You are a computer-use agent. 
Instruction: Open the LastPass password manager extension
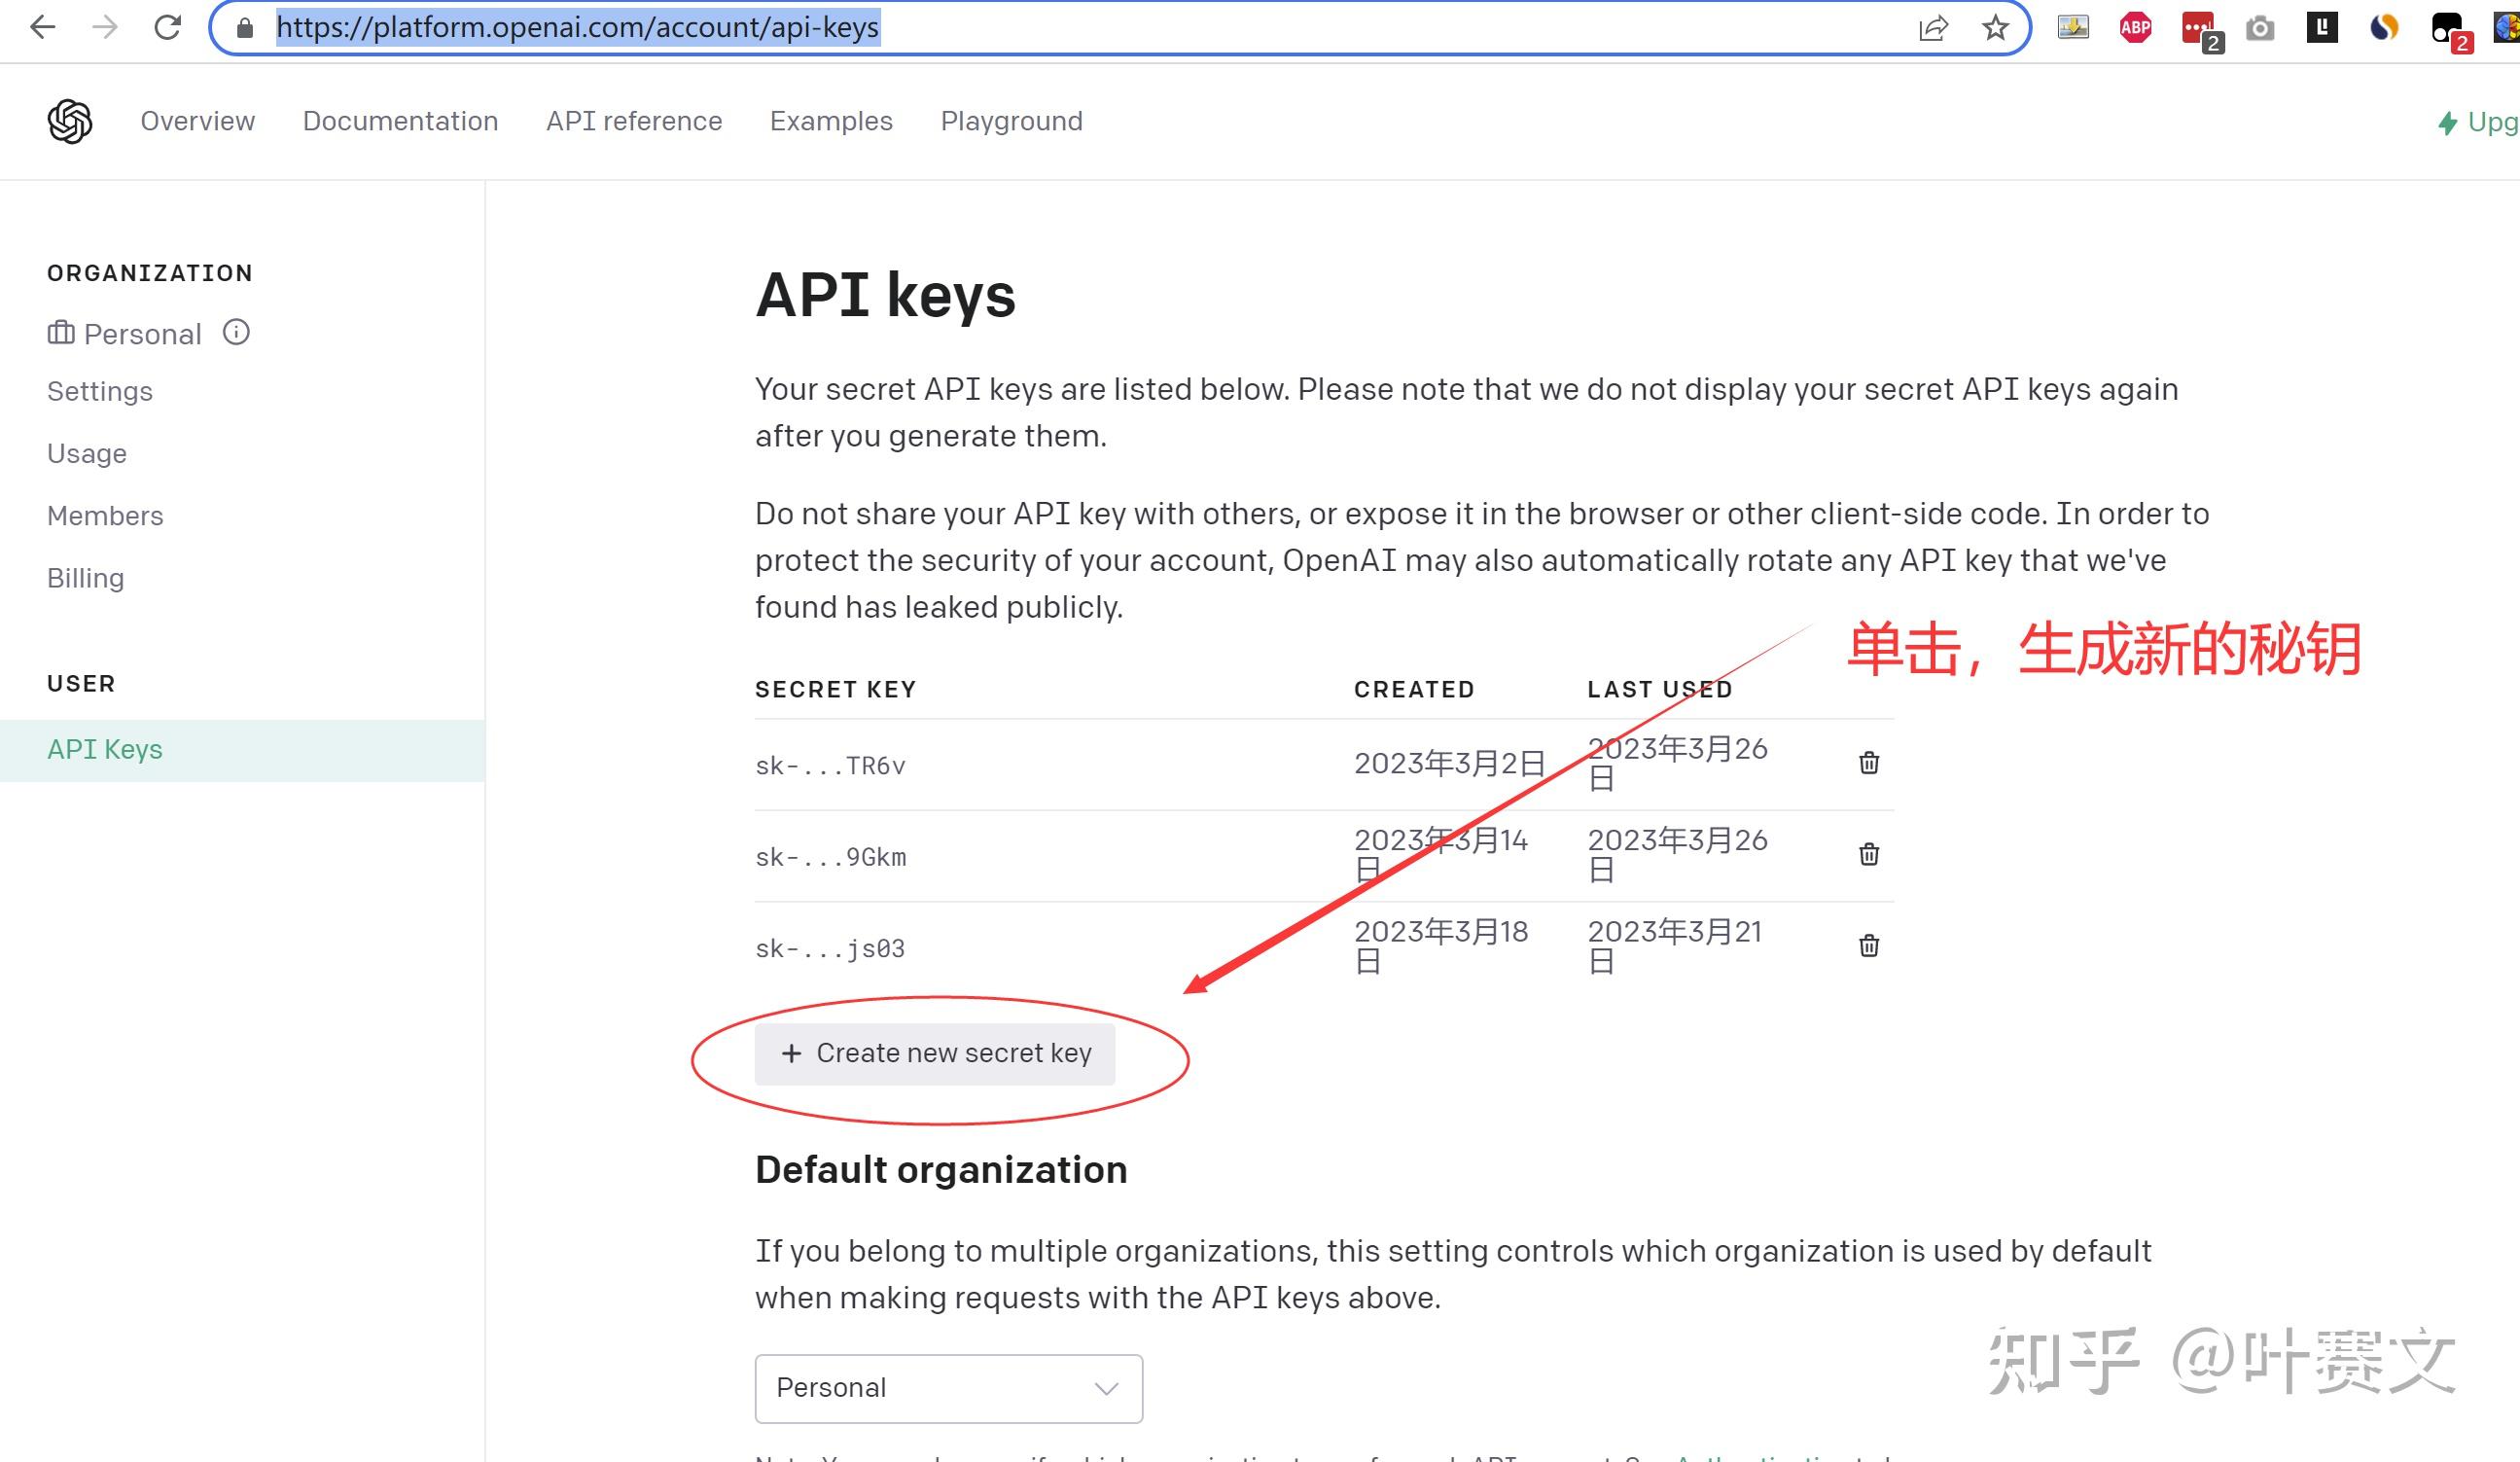(2197, 25)
